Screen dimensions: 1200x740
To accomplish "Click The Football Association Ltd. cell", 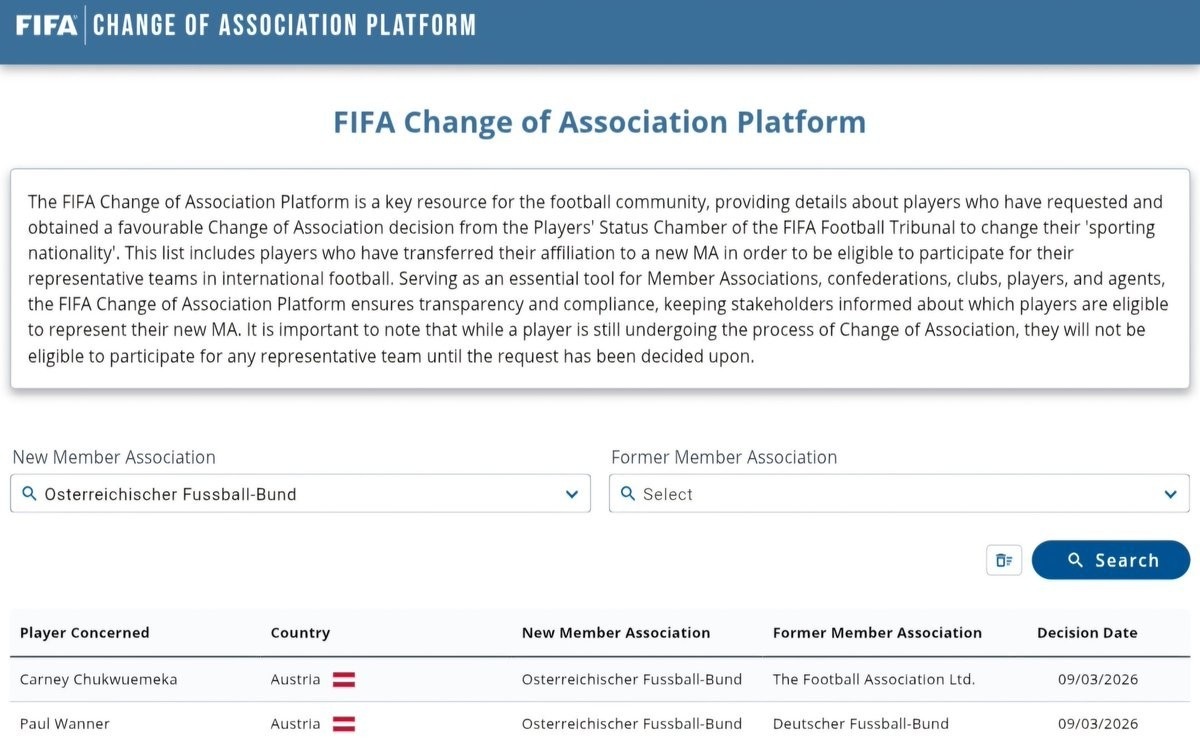I will pos(873,680).
